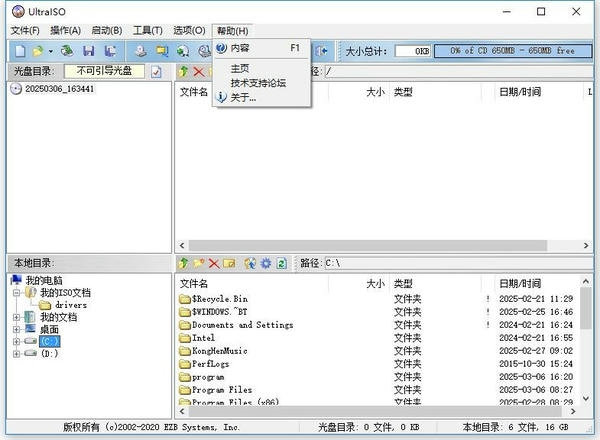Click the 大小总计 0KB size field
The height and width of the screenshot is (440, 600).
[x=412, y=51]
